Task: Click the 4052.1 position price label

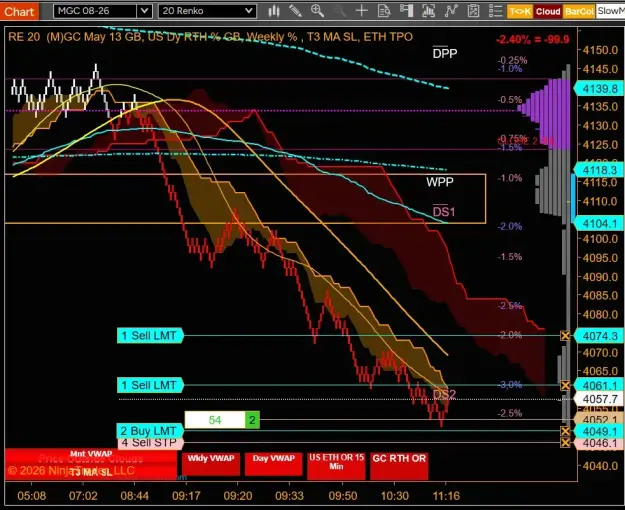Action: click(x=599, y=419)
